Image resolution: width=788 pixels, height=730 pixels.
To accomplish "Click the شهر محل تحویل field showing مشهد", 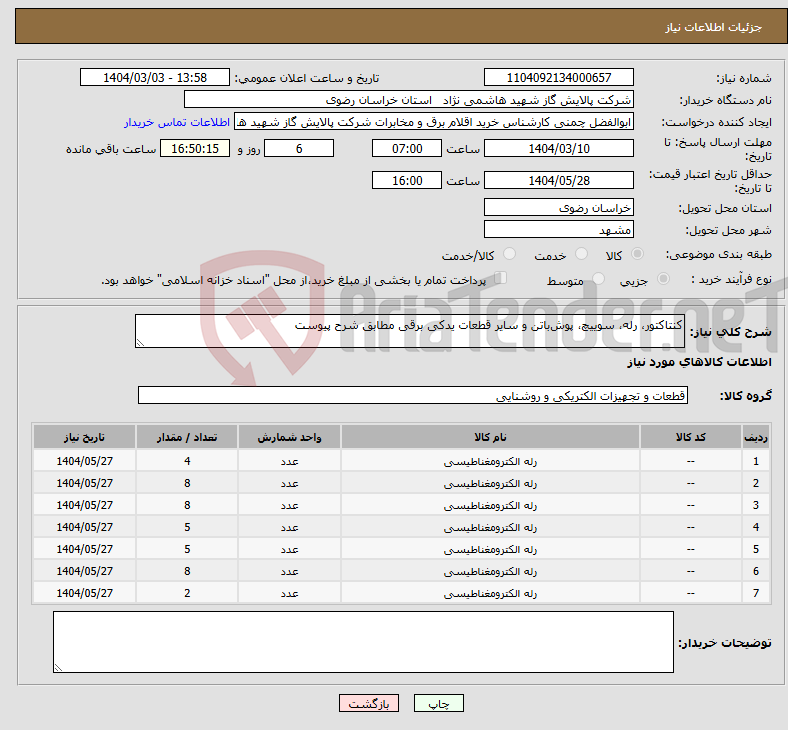I will coord(558,229).
